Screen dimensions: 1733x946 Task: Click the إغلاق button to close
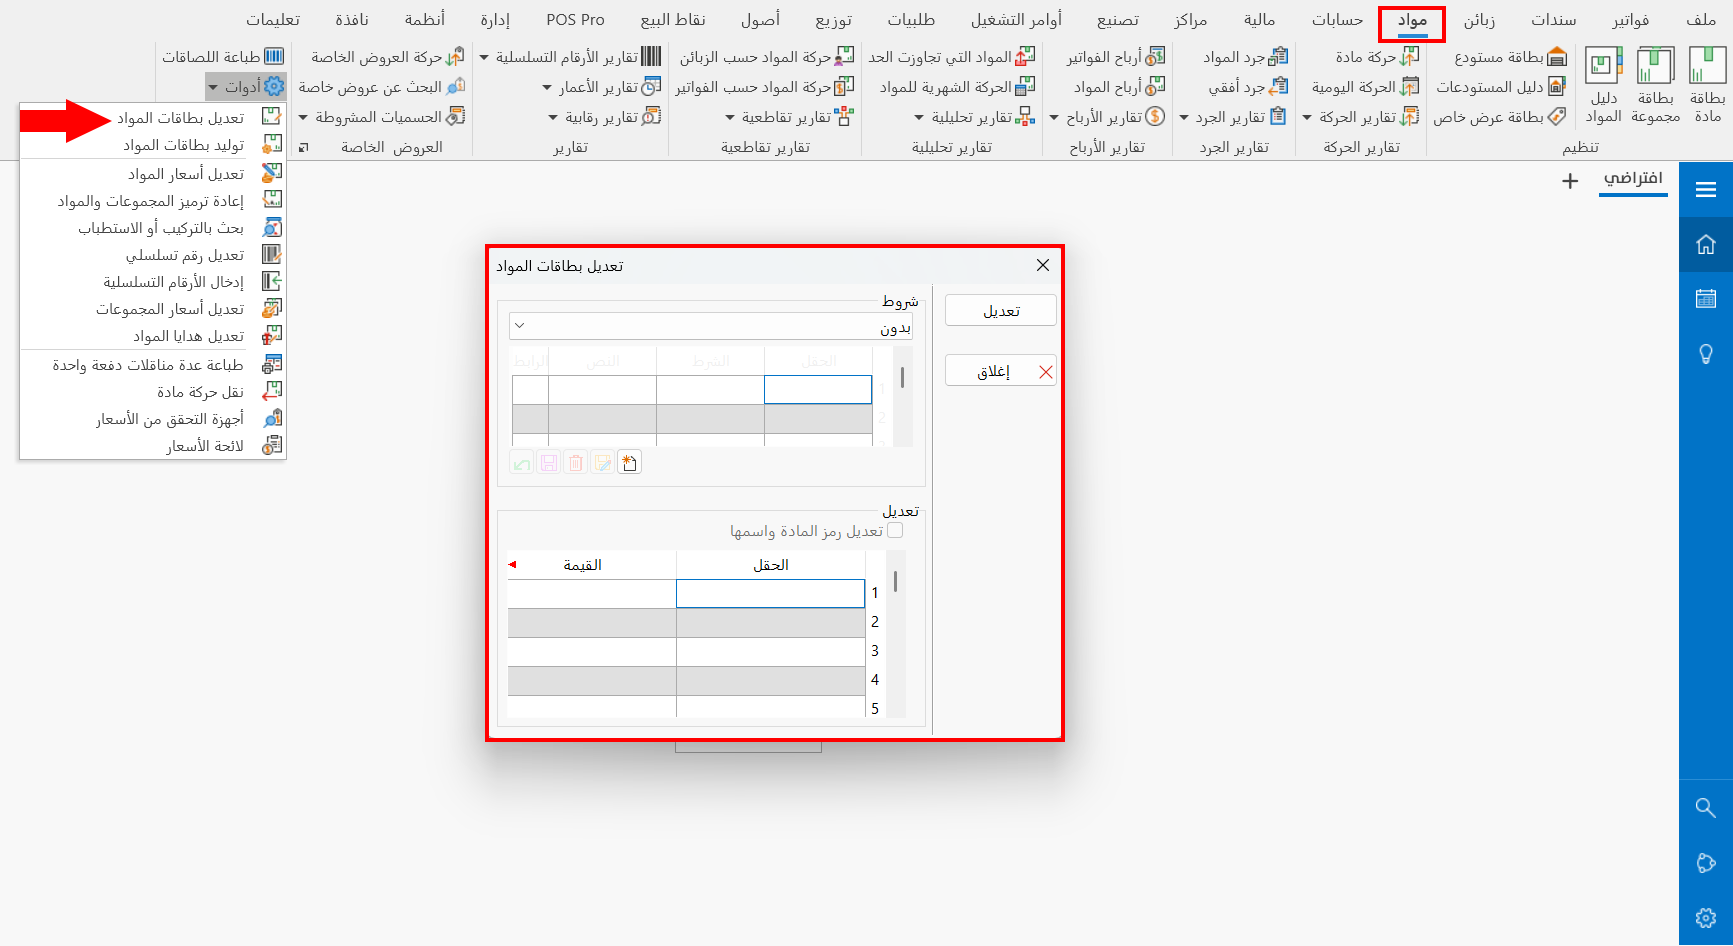click(1000, 370)
